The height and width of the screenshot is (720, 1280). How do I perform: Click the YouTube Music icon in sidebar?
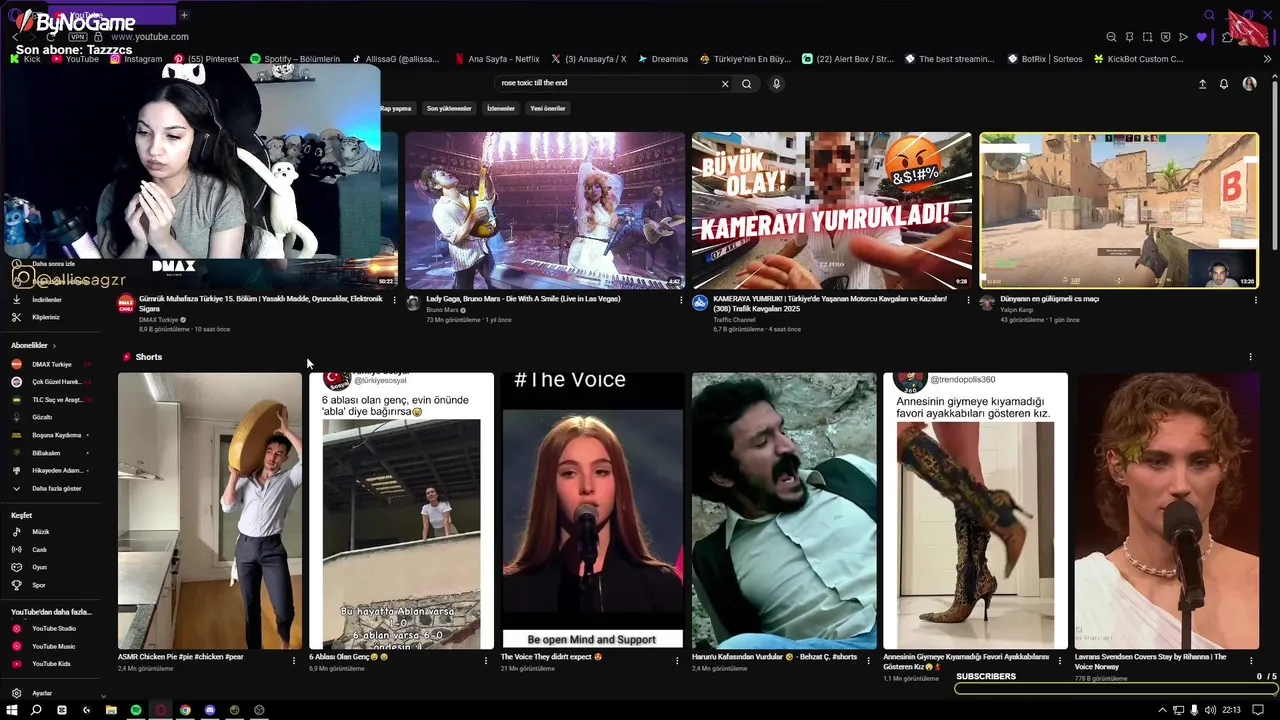(16, 646)
